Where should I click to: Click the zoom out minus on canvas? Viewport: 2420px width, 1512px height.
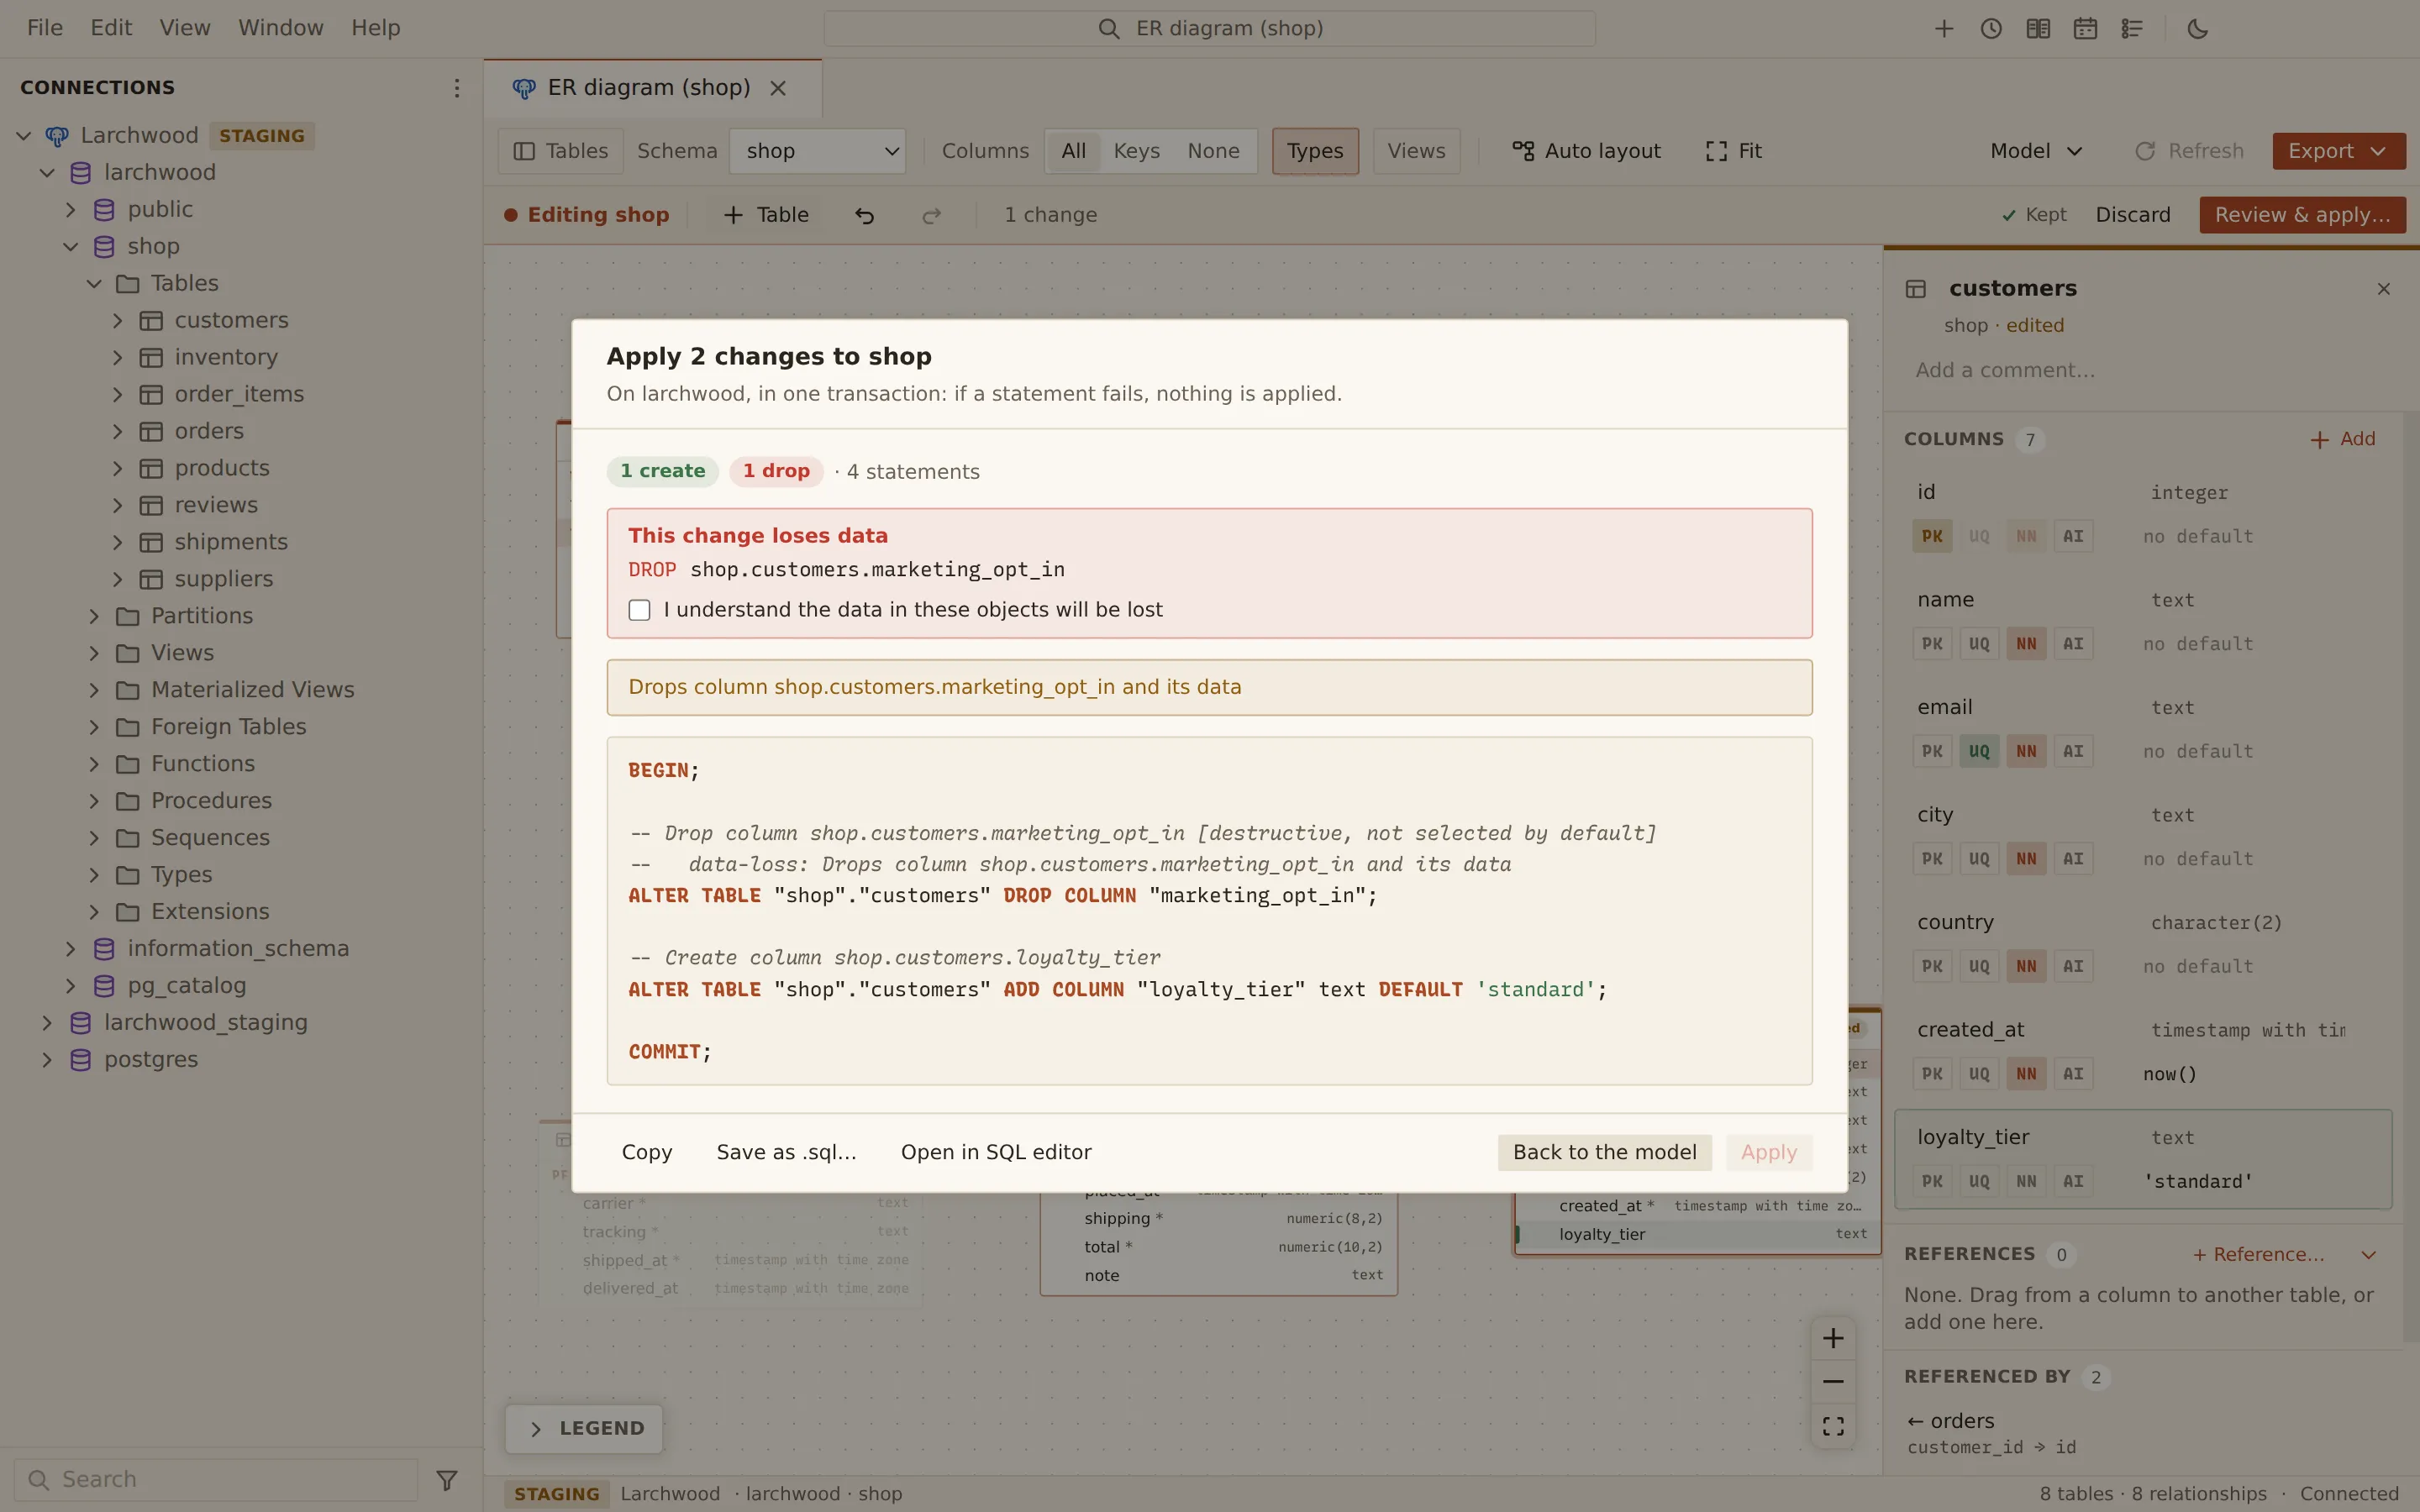pos(1832,1381)
